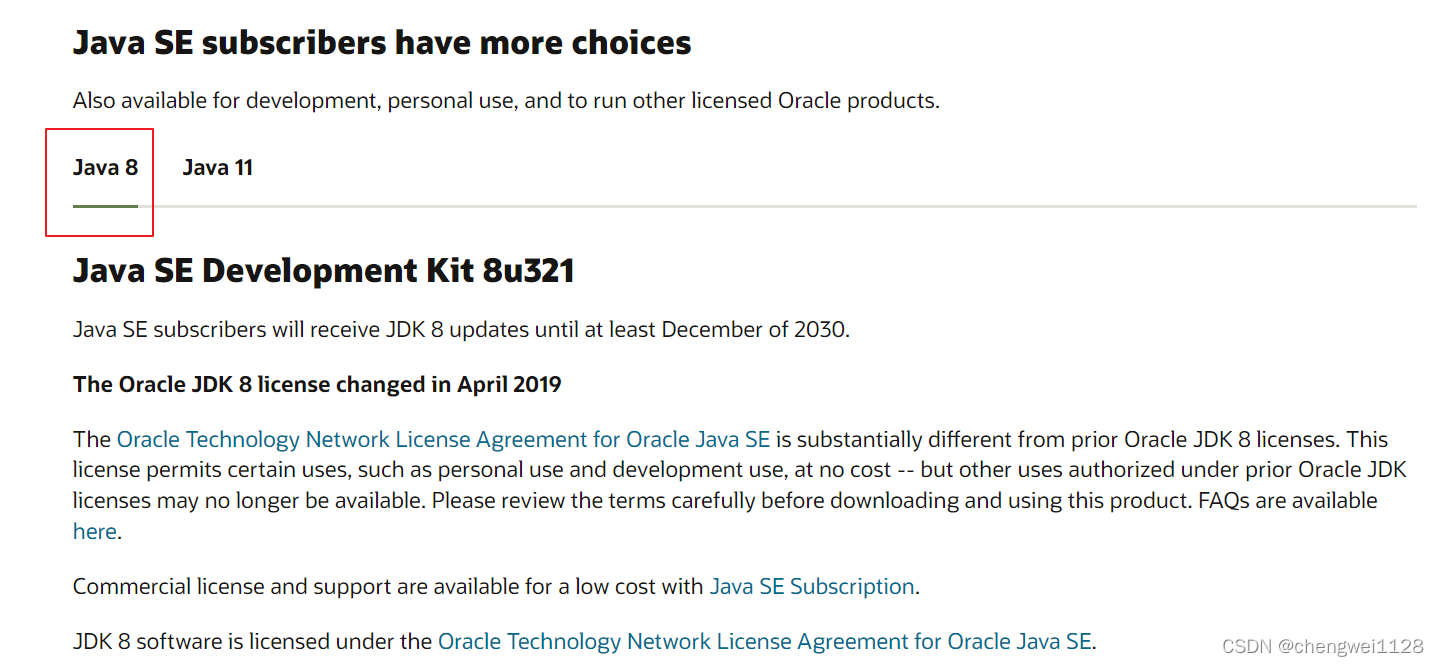Switch to the Java 8 tab

click(x=105, y=168)
